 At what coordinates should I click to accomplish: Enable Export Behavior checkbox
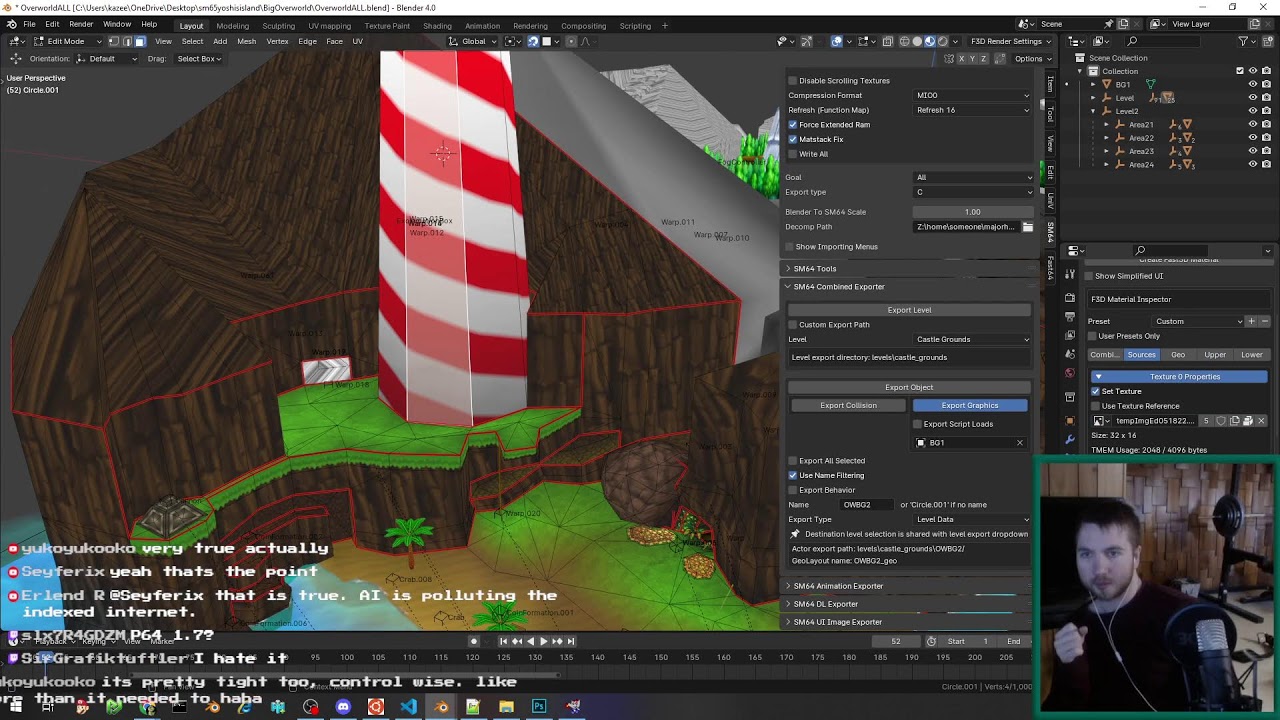tap(793, 490)
